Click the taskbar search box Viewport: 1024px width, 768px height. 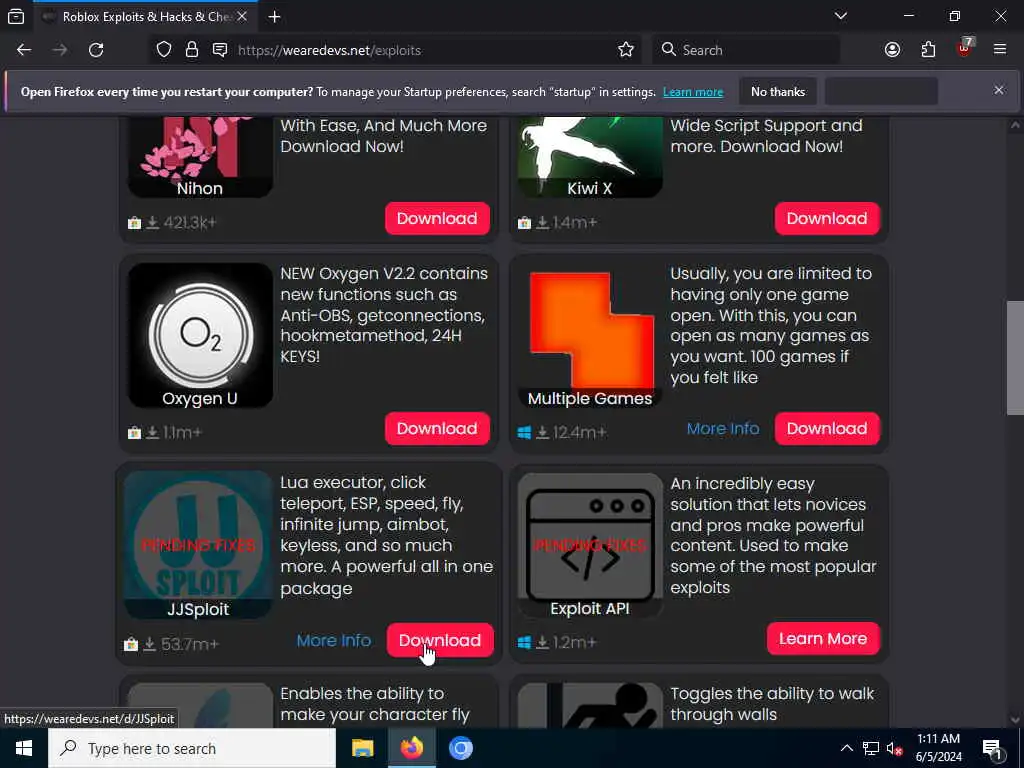(192, 748)
